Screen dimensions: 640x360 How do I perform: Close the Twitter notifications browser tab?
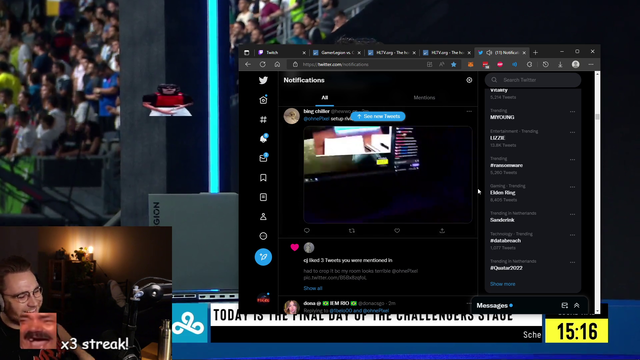tap(524, 53)
